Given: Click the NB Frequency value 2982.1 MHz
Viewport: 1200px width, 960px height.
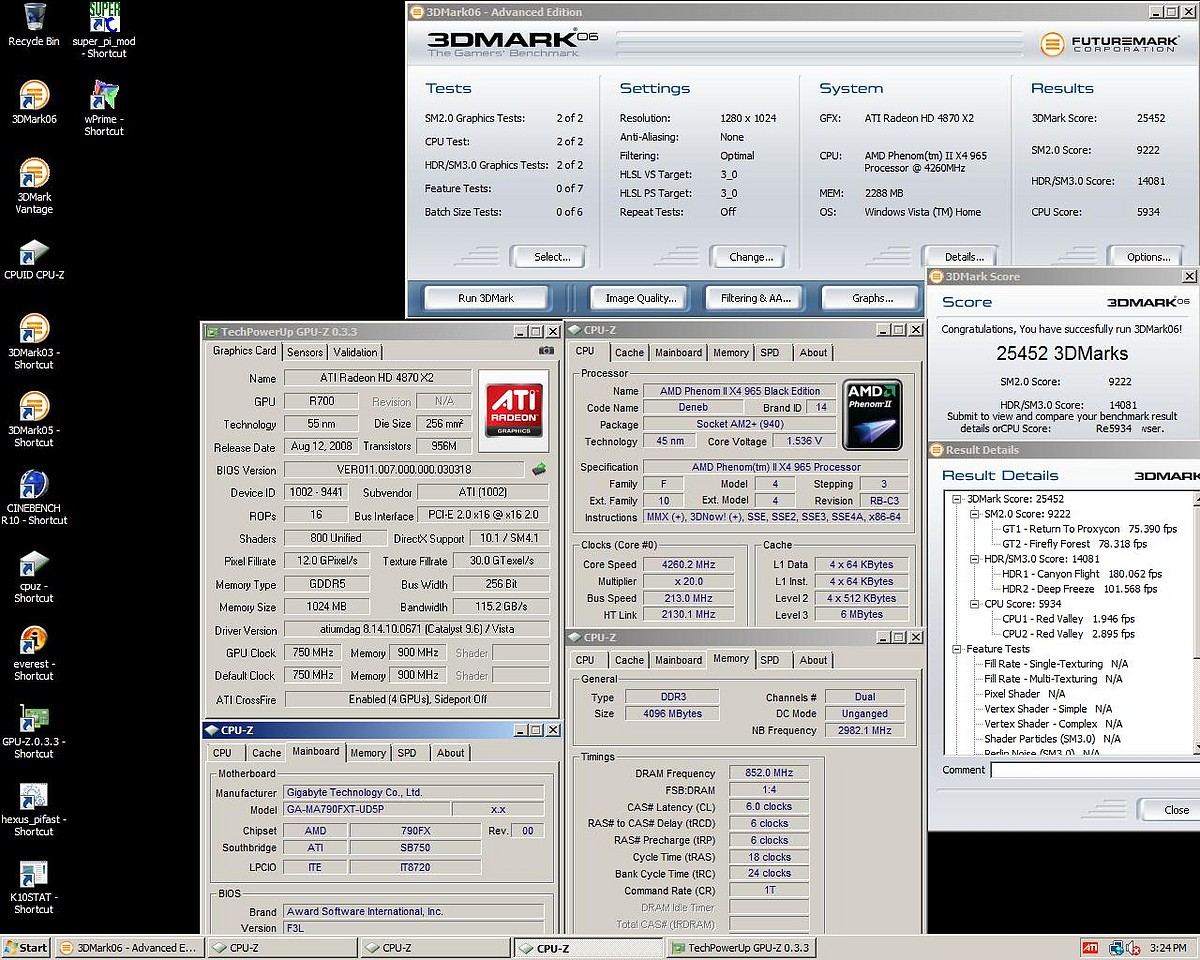Looking at the screenshot, I should [x=865, y=731].
